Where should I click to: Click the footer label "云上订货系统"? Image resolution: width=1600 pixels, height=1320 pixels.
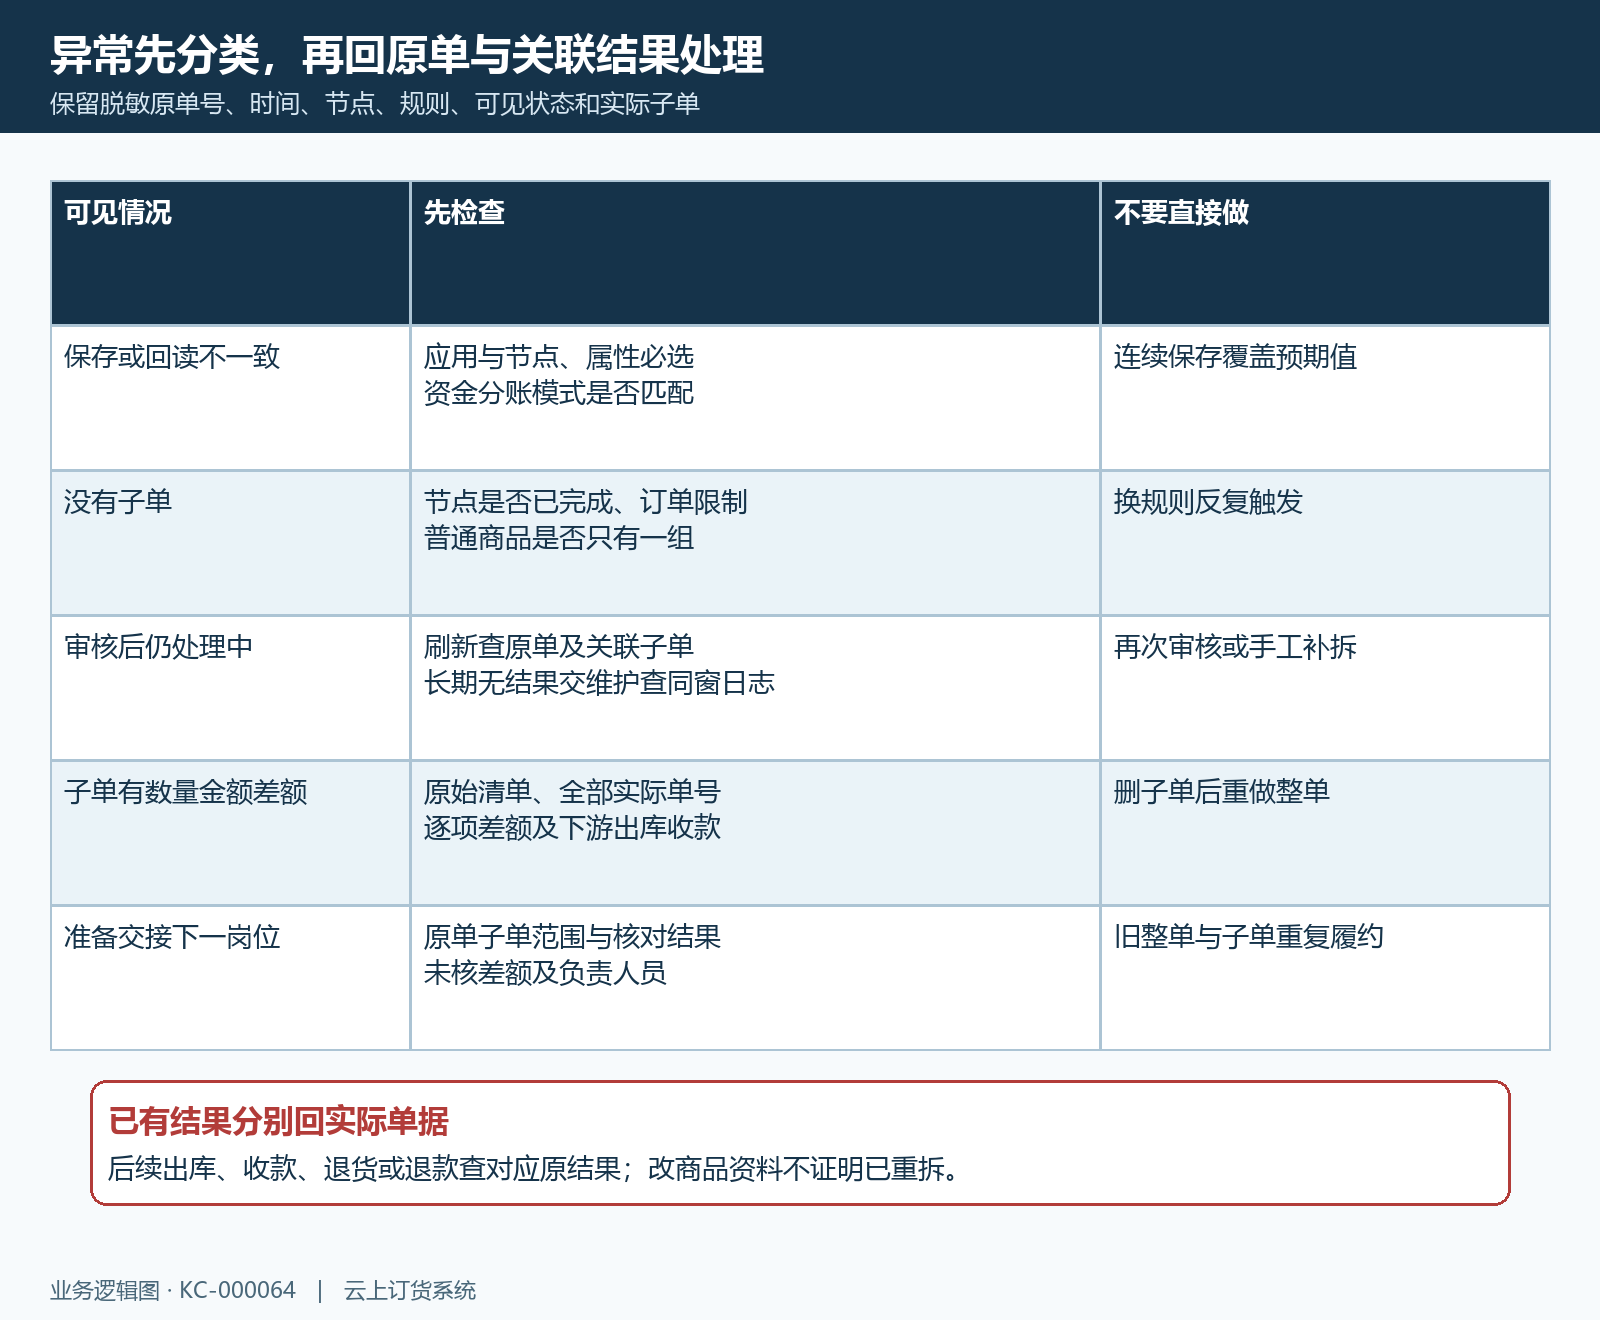[410, 1291]
